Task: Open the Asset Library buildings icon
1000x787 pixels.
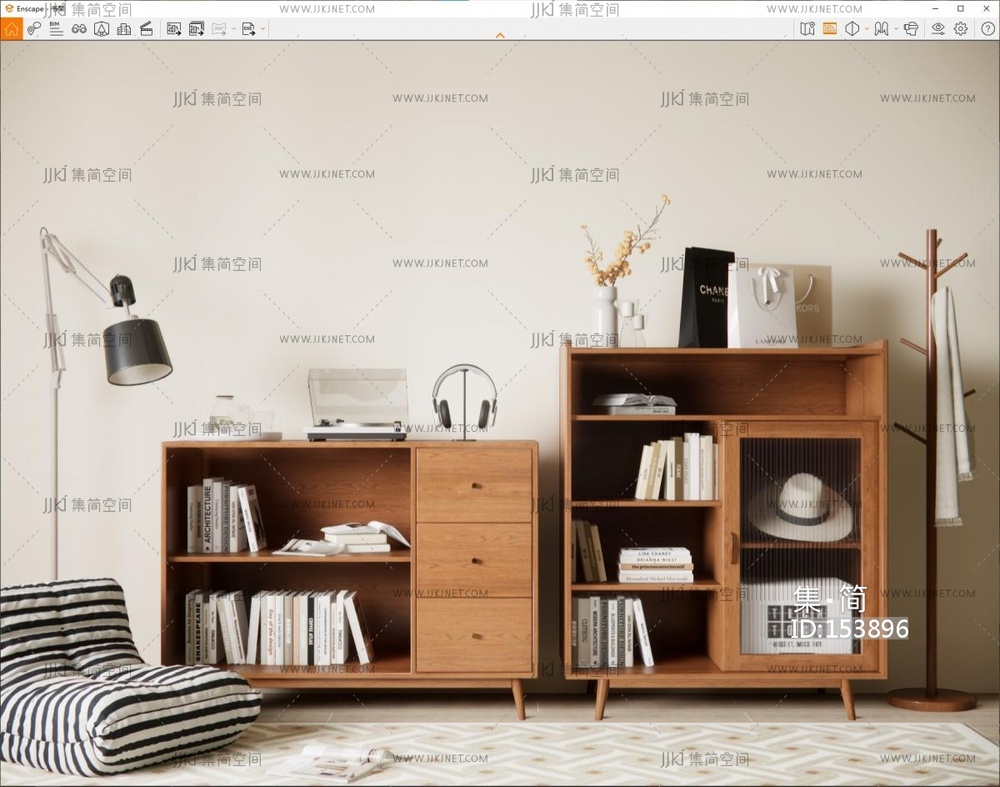Action: pos(124,29)
